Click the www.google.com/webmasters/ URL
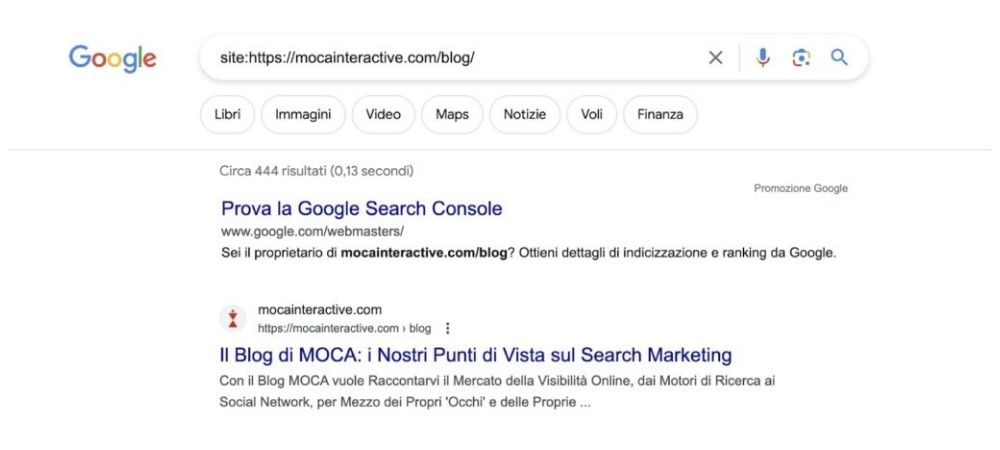This screenshot has width=1000, height=450. point(297,231)
